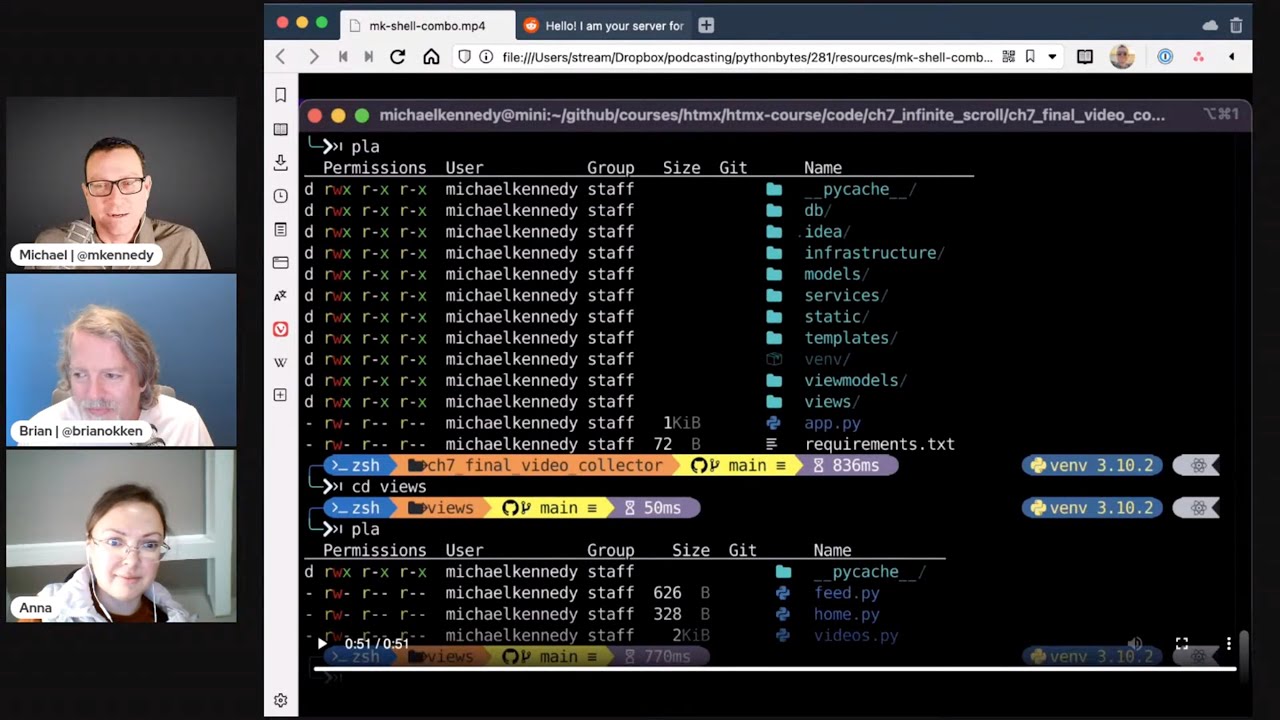This screenshot has width=1280, height=720.
Task: Open the History panel clock icon
Action: click(281, 196)
